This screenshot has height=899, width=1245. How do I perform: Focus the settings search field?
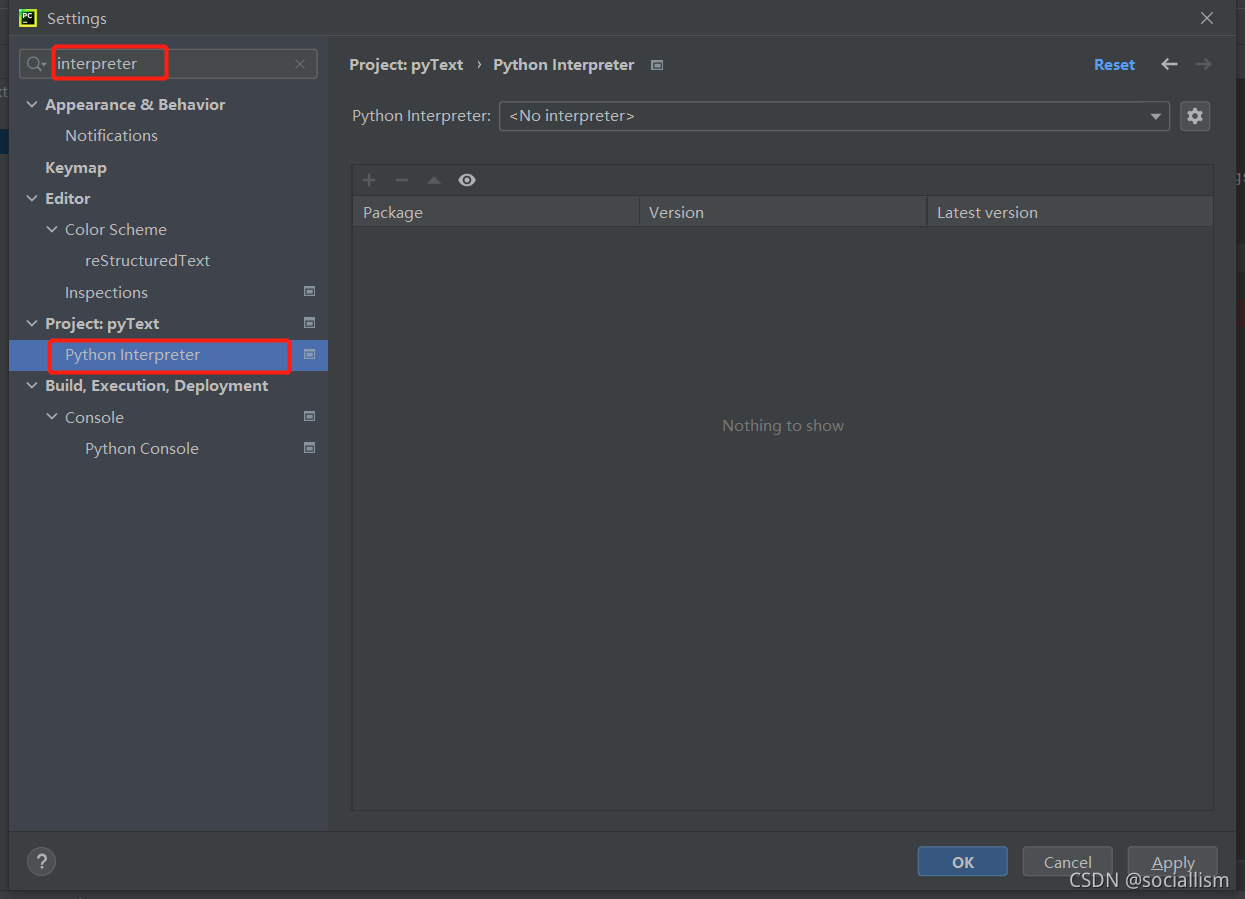coord(170,64)
